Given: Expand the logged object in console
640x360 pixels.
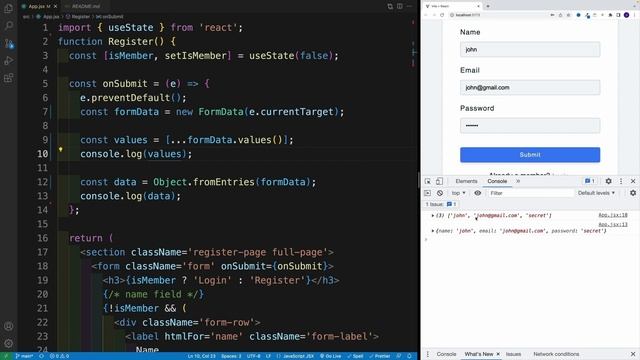Looking at the screenshot, I should point(433,231).
